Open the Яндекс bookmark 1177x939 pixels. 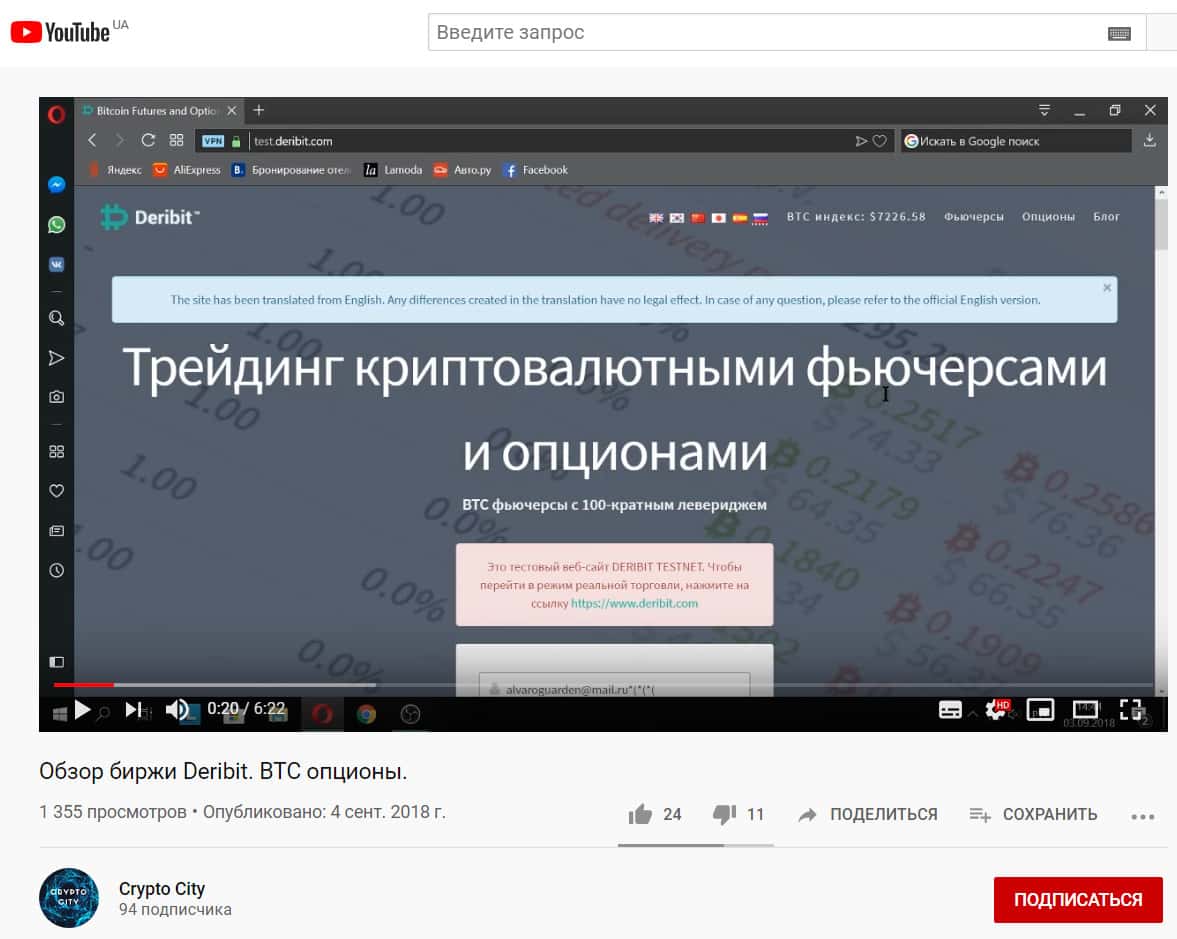(115, 170)
